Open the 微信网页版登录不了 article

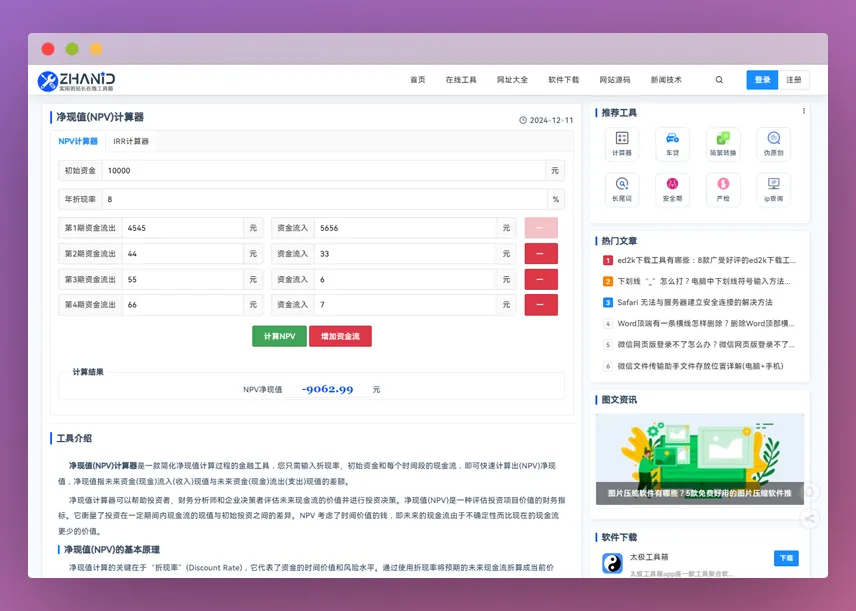[706, 345]
